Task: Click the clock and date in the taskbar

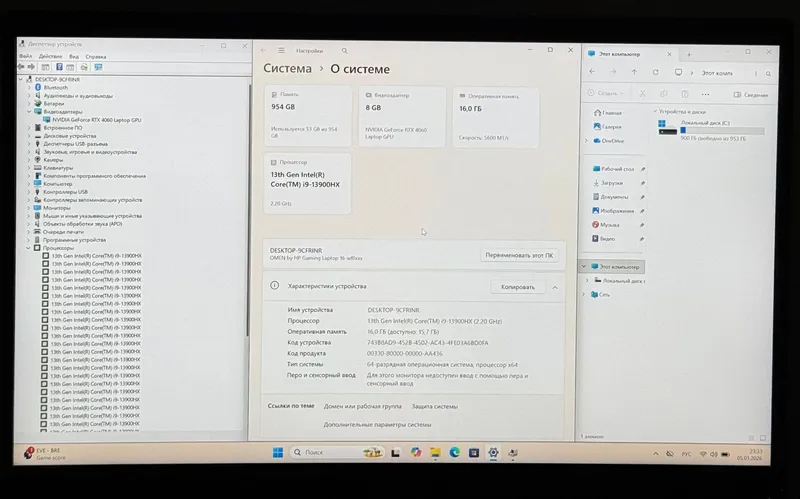Action: 749,455
